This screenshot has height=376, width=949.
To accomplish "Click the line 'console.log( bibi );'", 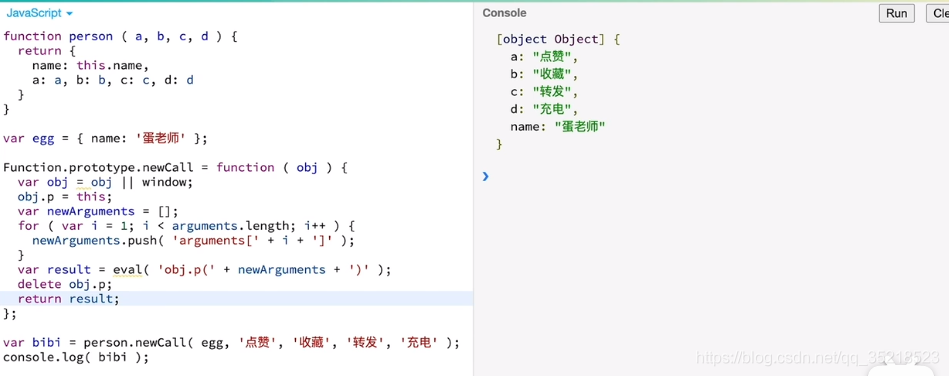I will [76, 357].
